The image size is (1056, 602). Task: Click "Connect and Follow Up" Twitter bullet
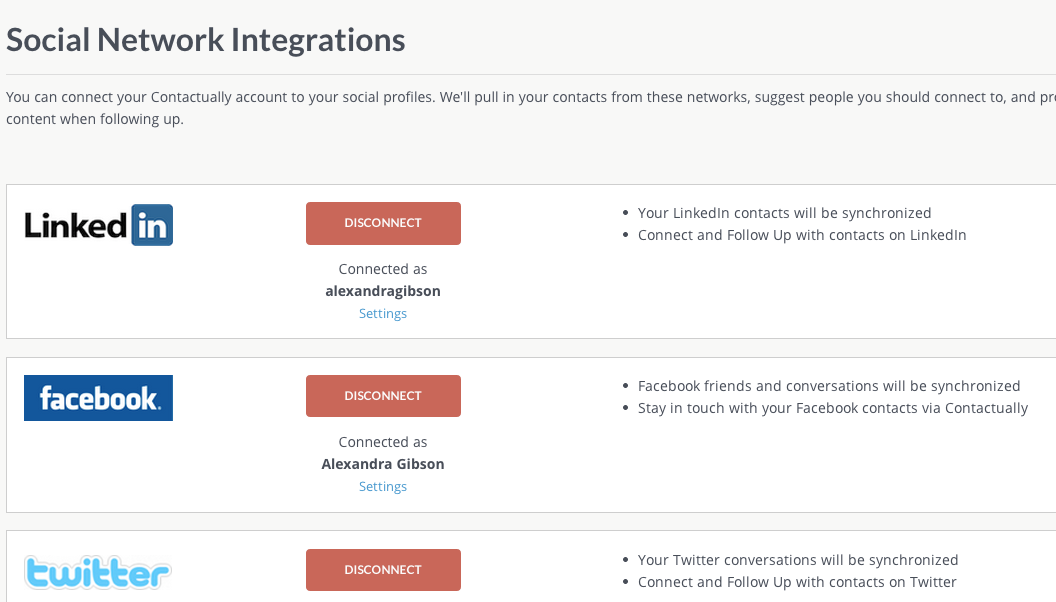click(797, 582)
